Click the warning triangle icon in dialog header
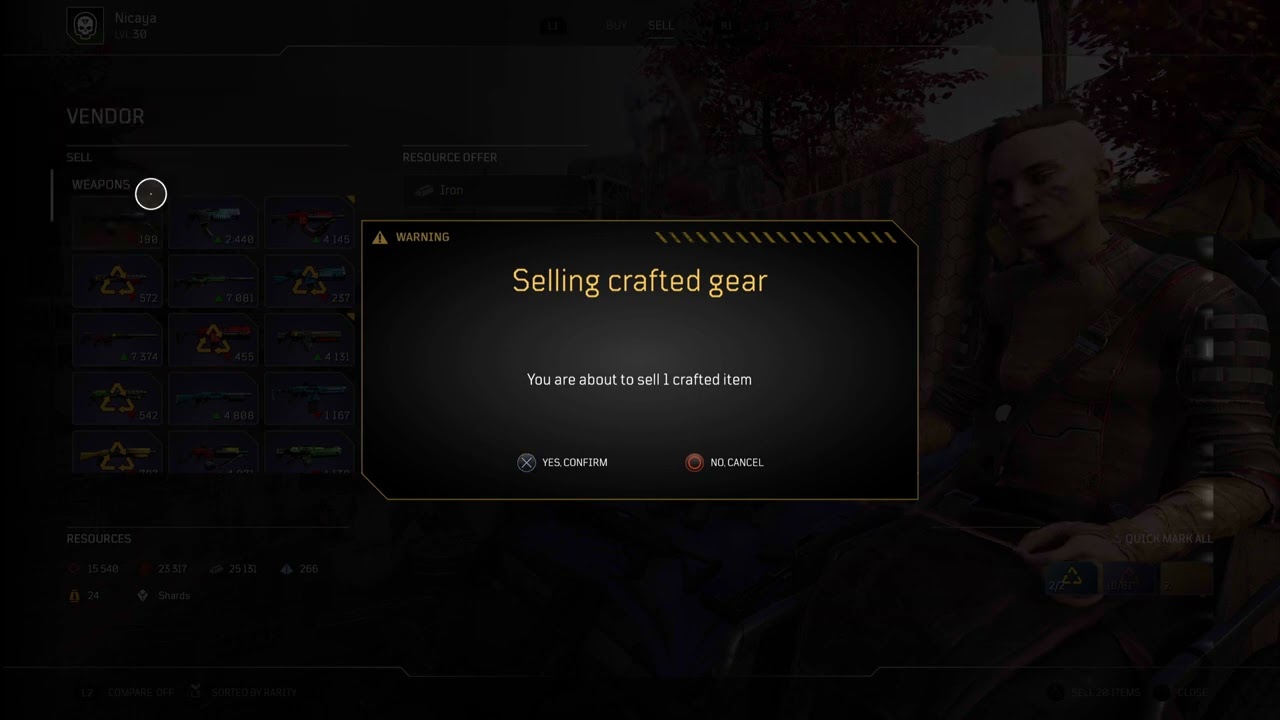1280x720 pixels. [x=380, y=237]
